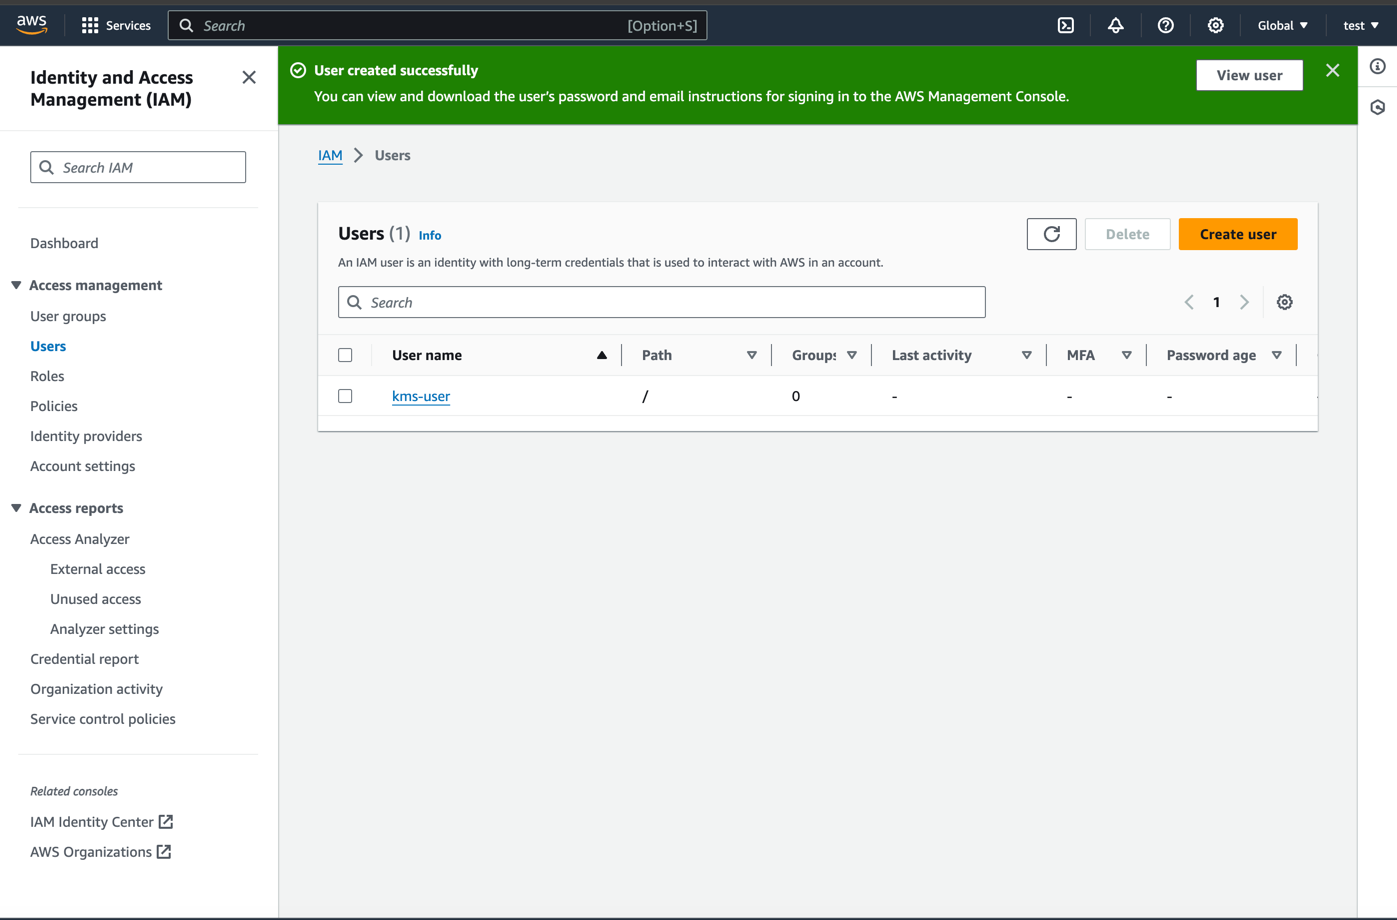Check the kms-user row checkbox
The image size is (1397, 920).
[345, 396]
